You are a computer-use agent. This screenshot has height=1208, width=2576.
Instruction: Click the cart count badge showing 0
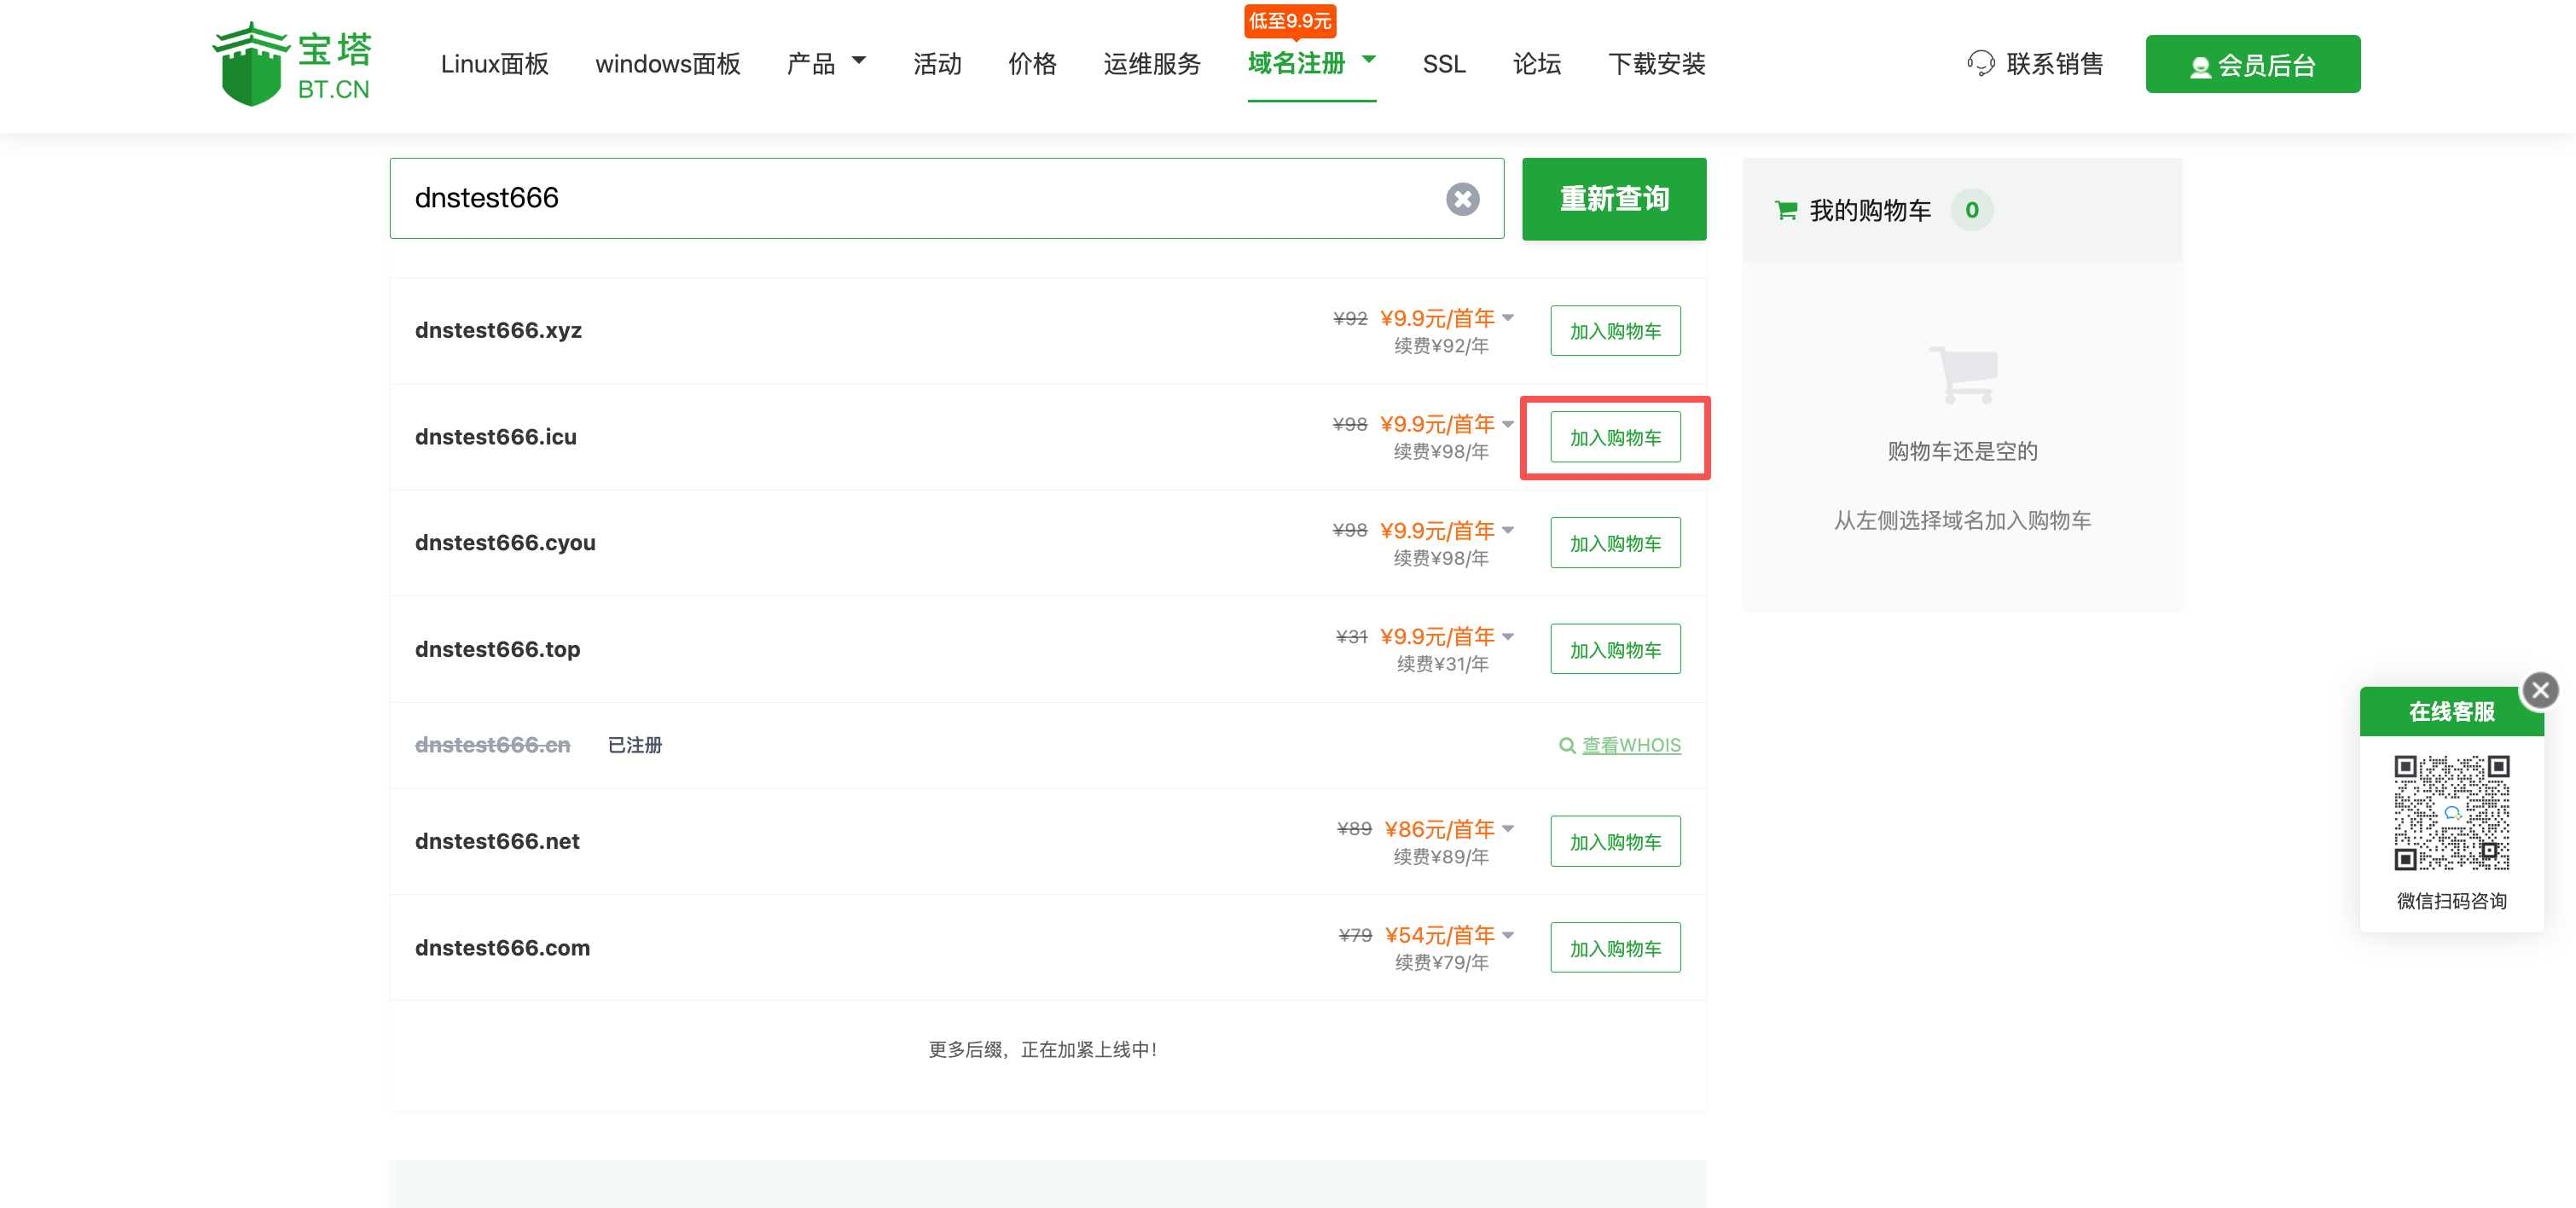click(1971, 210)
